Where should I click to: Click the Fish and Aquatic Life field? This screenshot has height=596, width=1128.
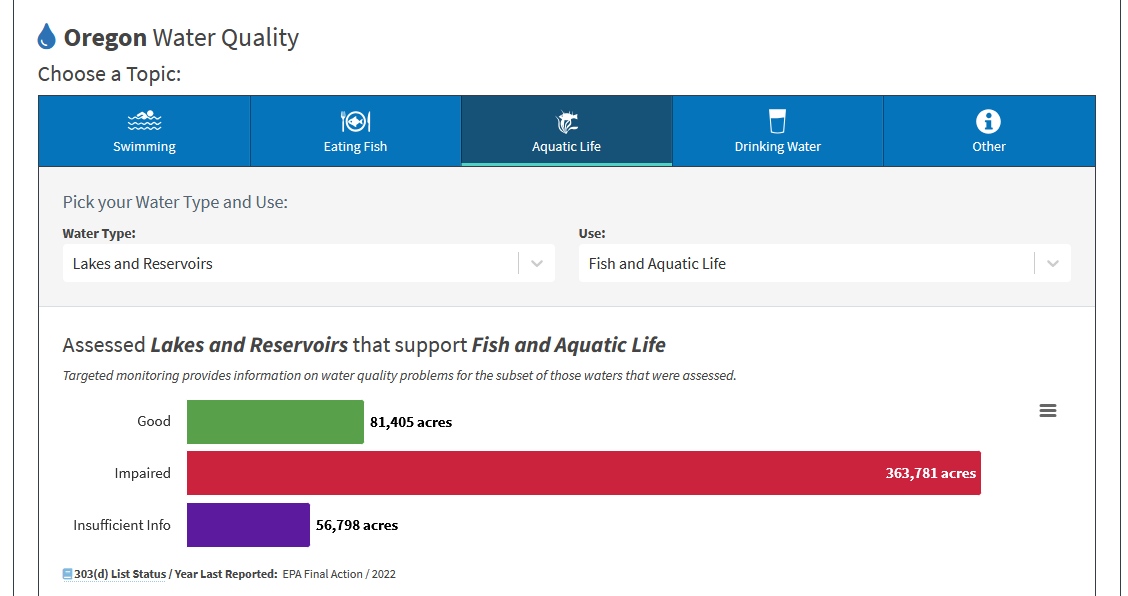point(805,264)
